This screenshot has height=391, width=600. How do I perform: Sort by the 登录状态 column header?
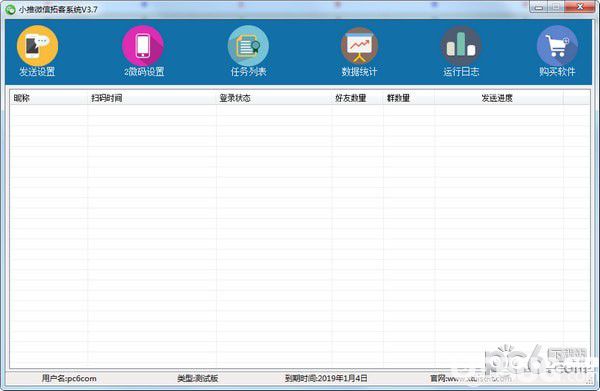(274, 98)
